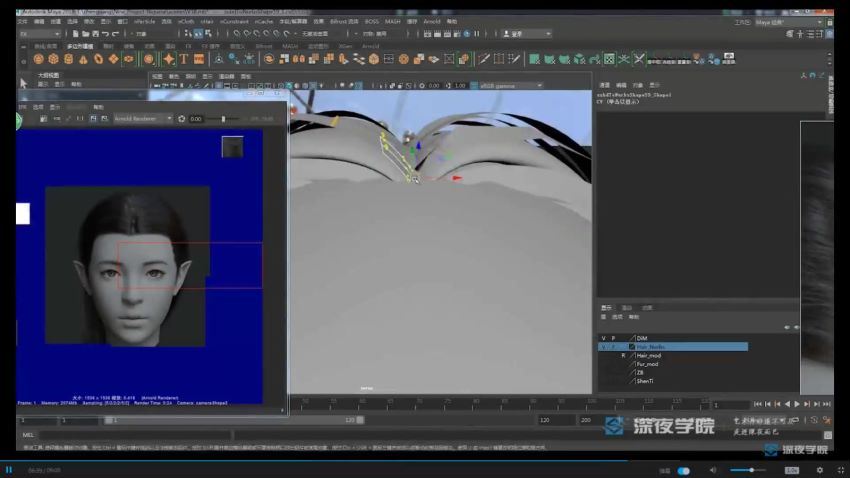Click the Select tool arrow in toolbox
Screen dimensions: 850x478
23,83
